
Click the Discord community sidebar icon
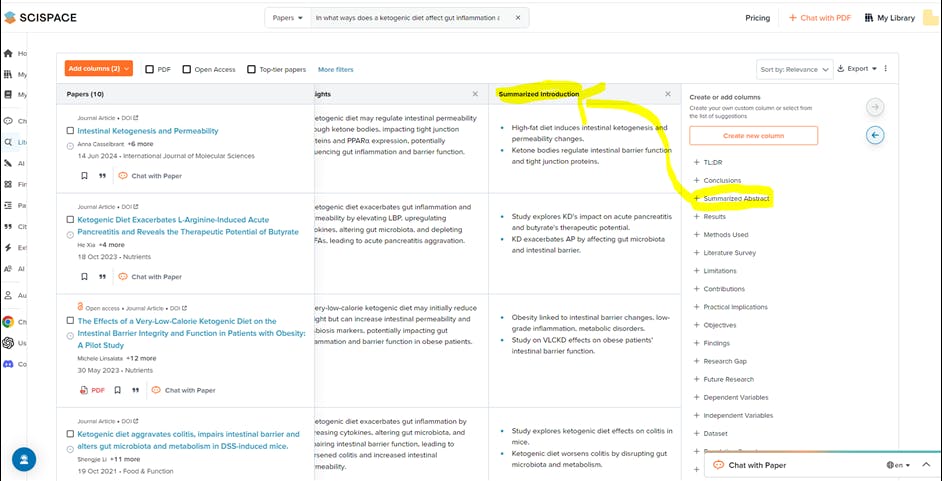8,364
